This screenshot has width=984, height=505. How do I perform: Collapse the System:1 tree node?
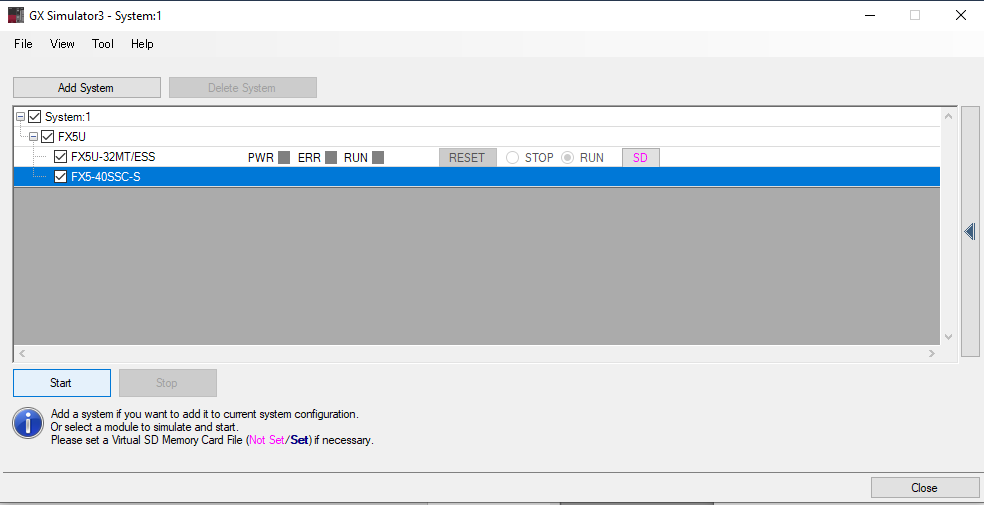(x=21, y=117)
